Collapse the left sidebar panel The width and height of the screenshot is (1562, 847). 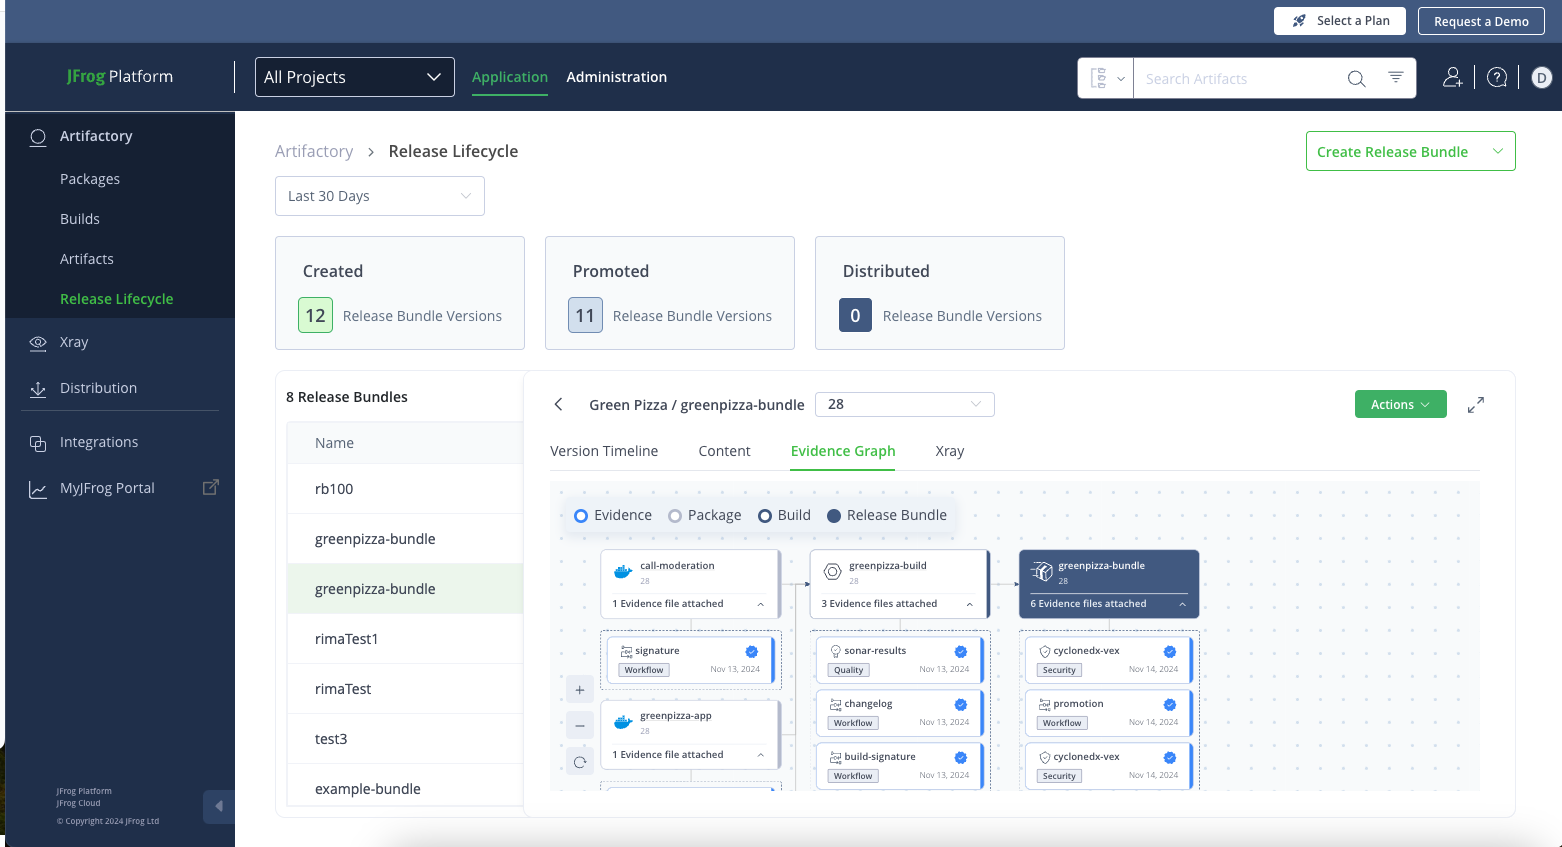(x=218, y=806)
